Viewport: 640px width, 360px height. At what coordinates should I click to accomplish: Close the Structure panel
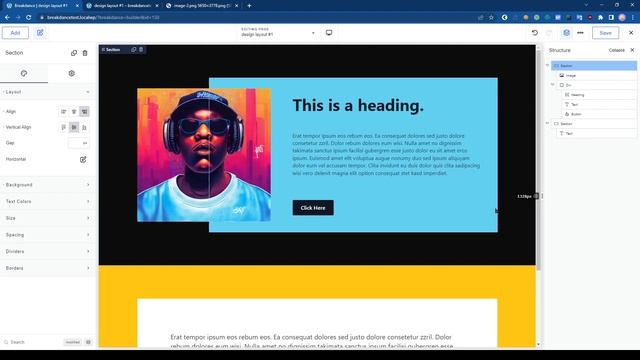click(x=632, y=50)
